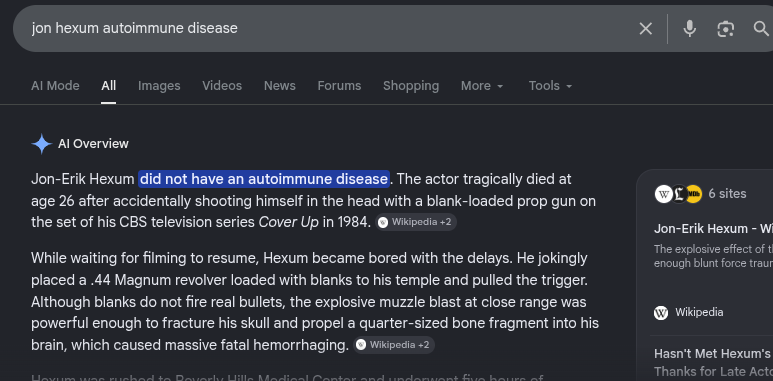773x381 pixels.
Task: Open the Jon-Erik Hexum Wikipedia link
Action: [x=713, y=229]
